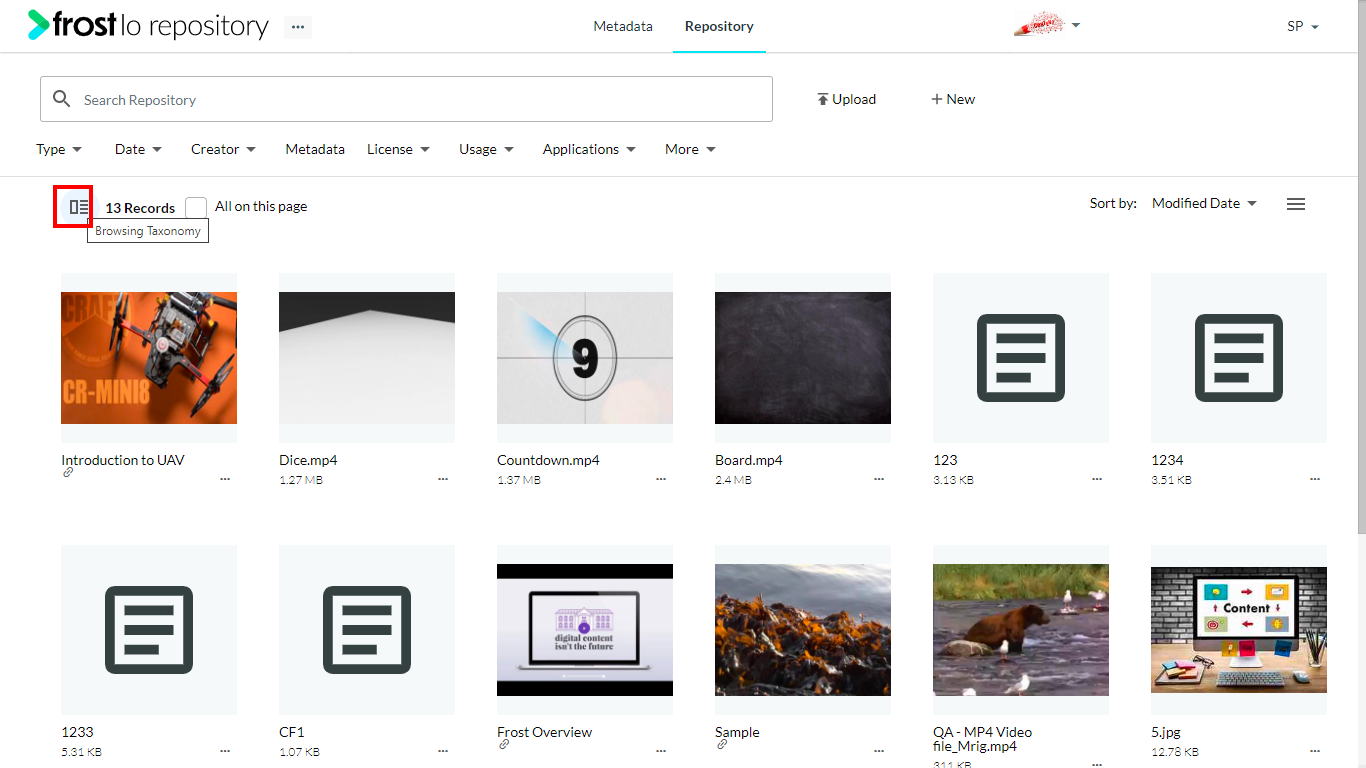The height and width of the screenshot is (768, 1366).
Task: Click the magnifier search icon
Action: pos(62,99)
